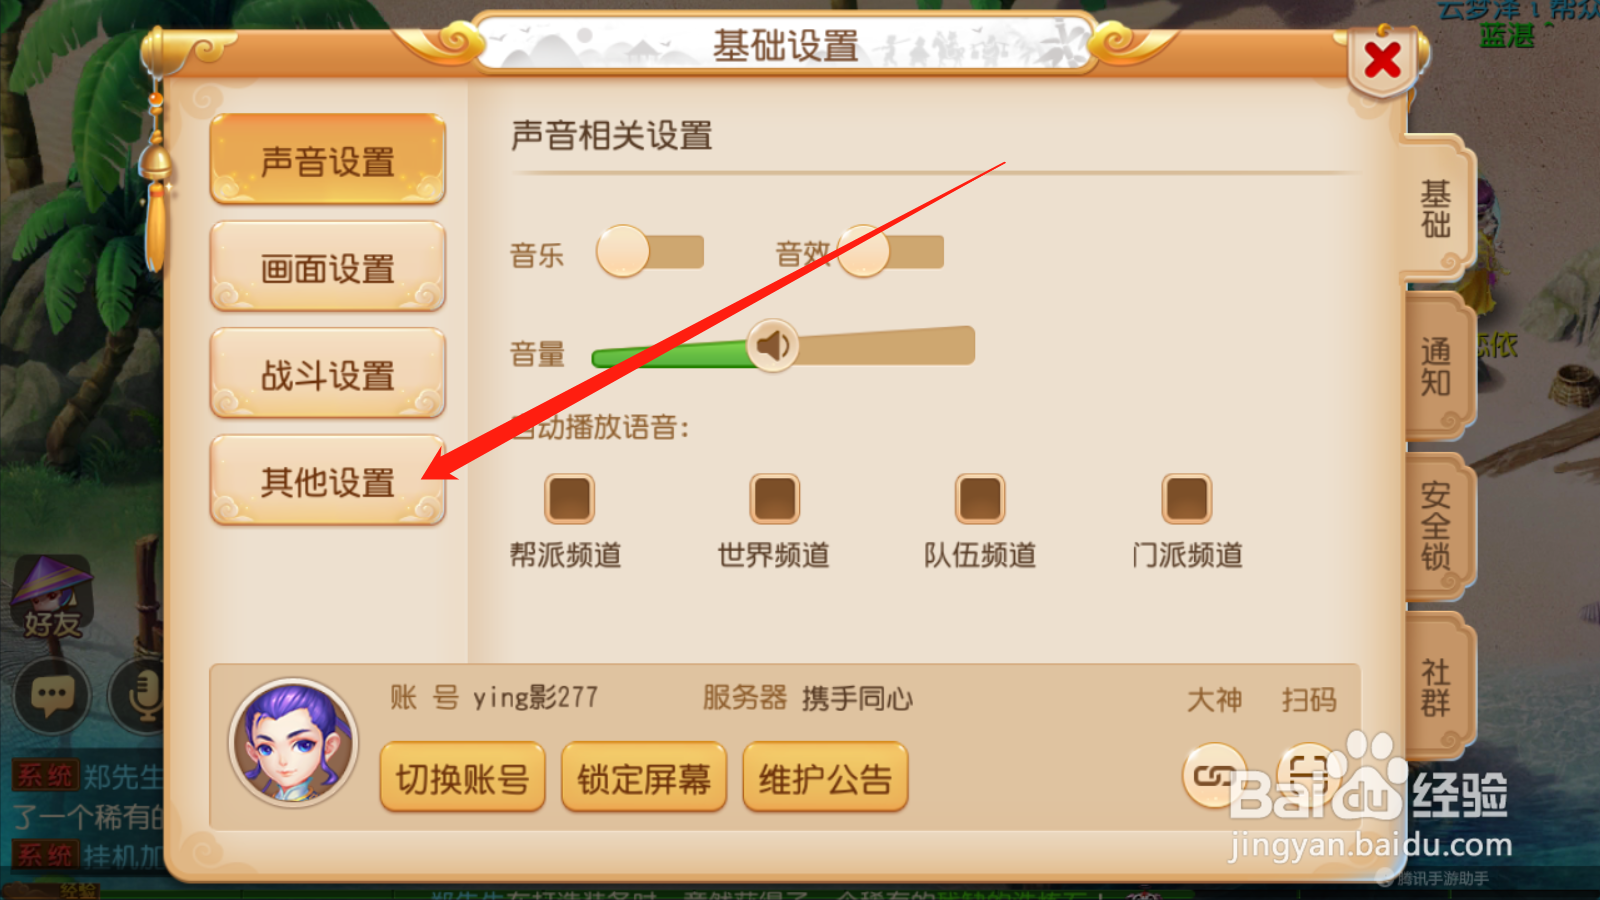Image resolution: width=1600 pixels, height=900 pixels.
Task: Open 其他设置 section
Action: (x=328, y=481)
